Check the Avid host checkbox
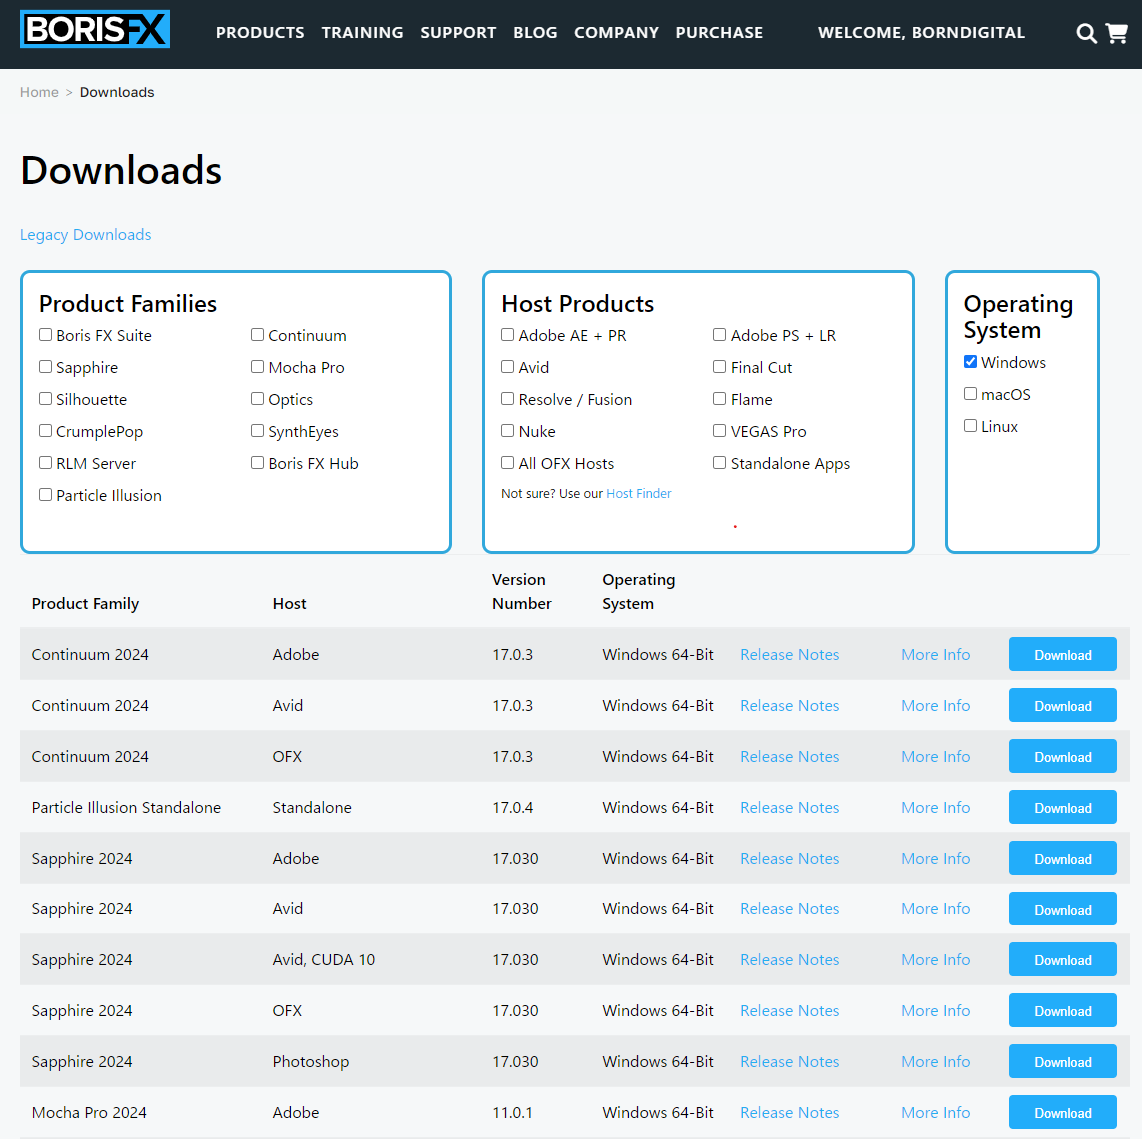1142x1139 pixels. 508,366
